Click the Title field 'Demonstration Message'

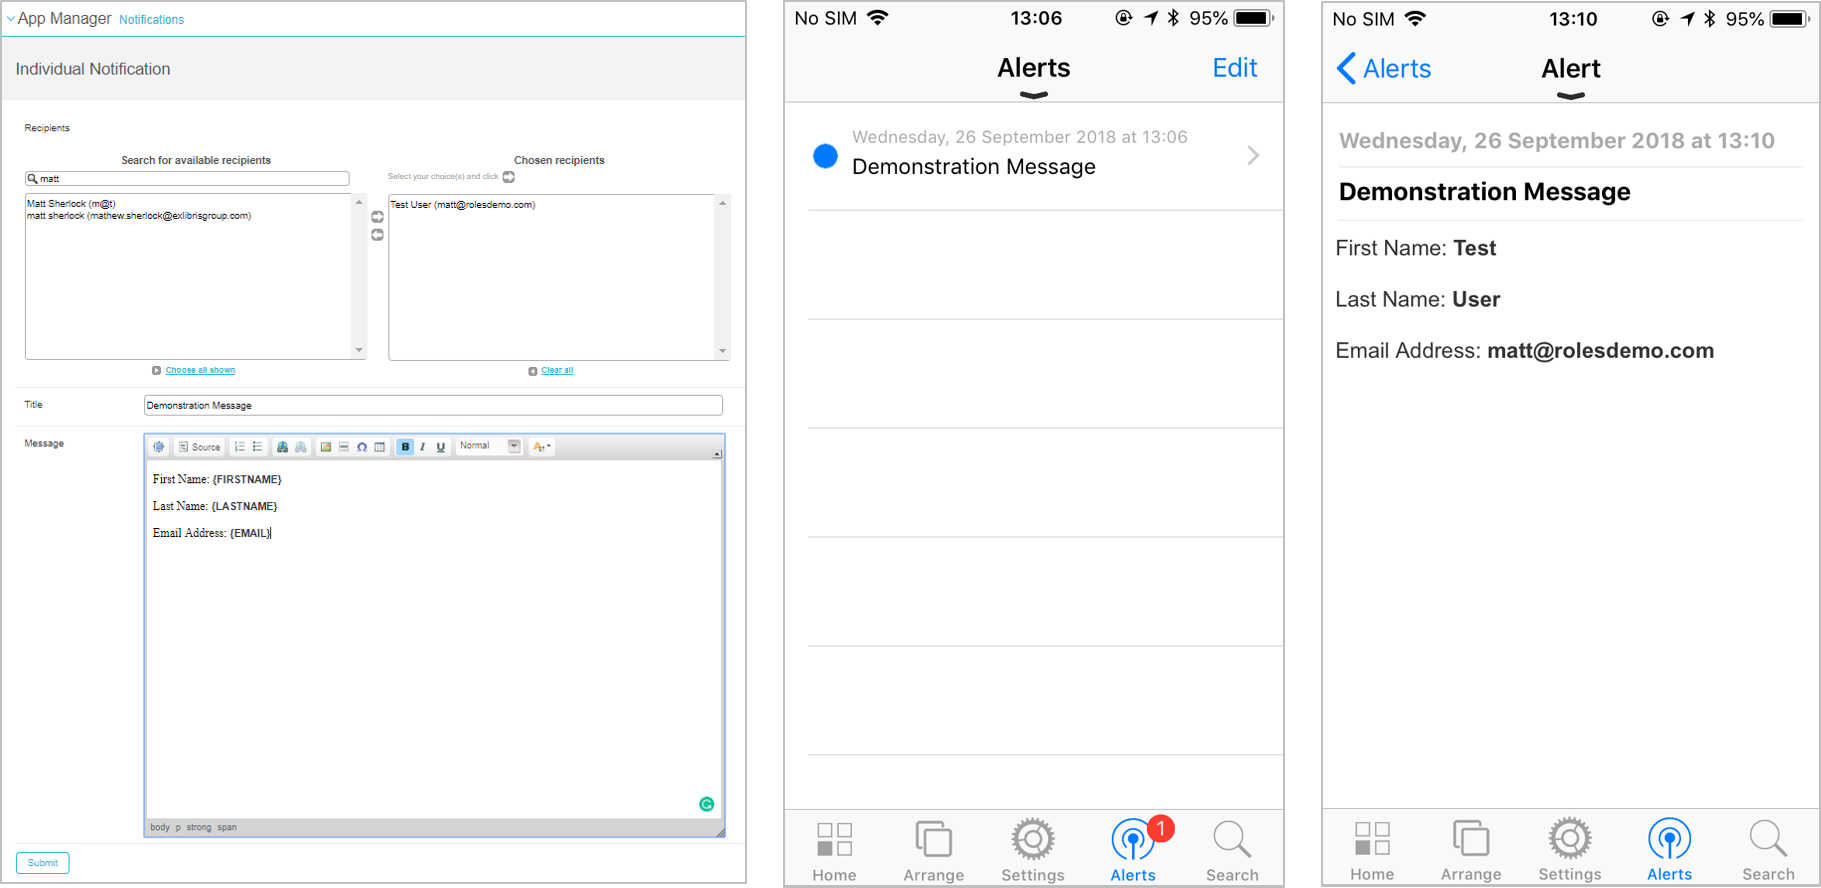[x=433, y=405]
